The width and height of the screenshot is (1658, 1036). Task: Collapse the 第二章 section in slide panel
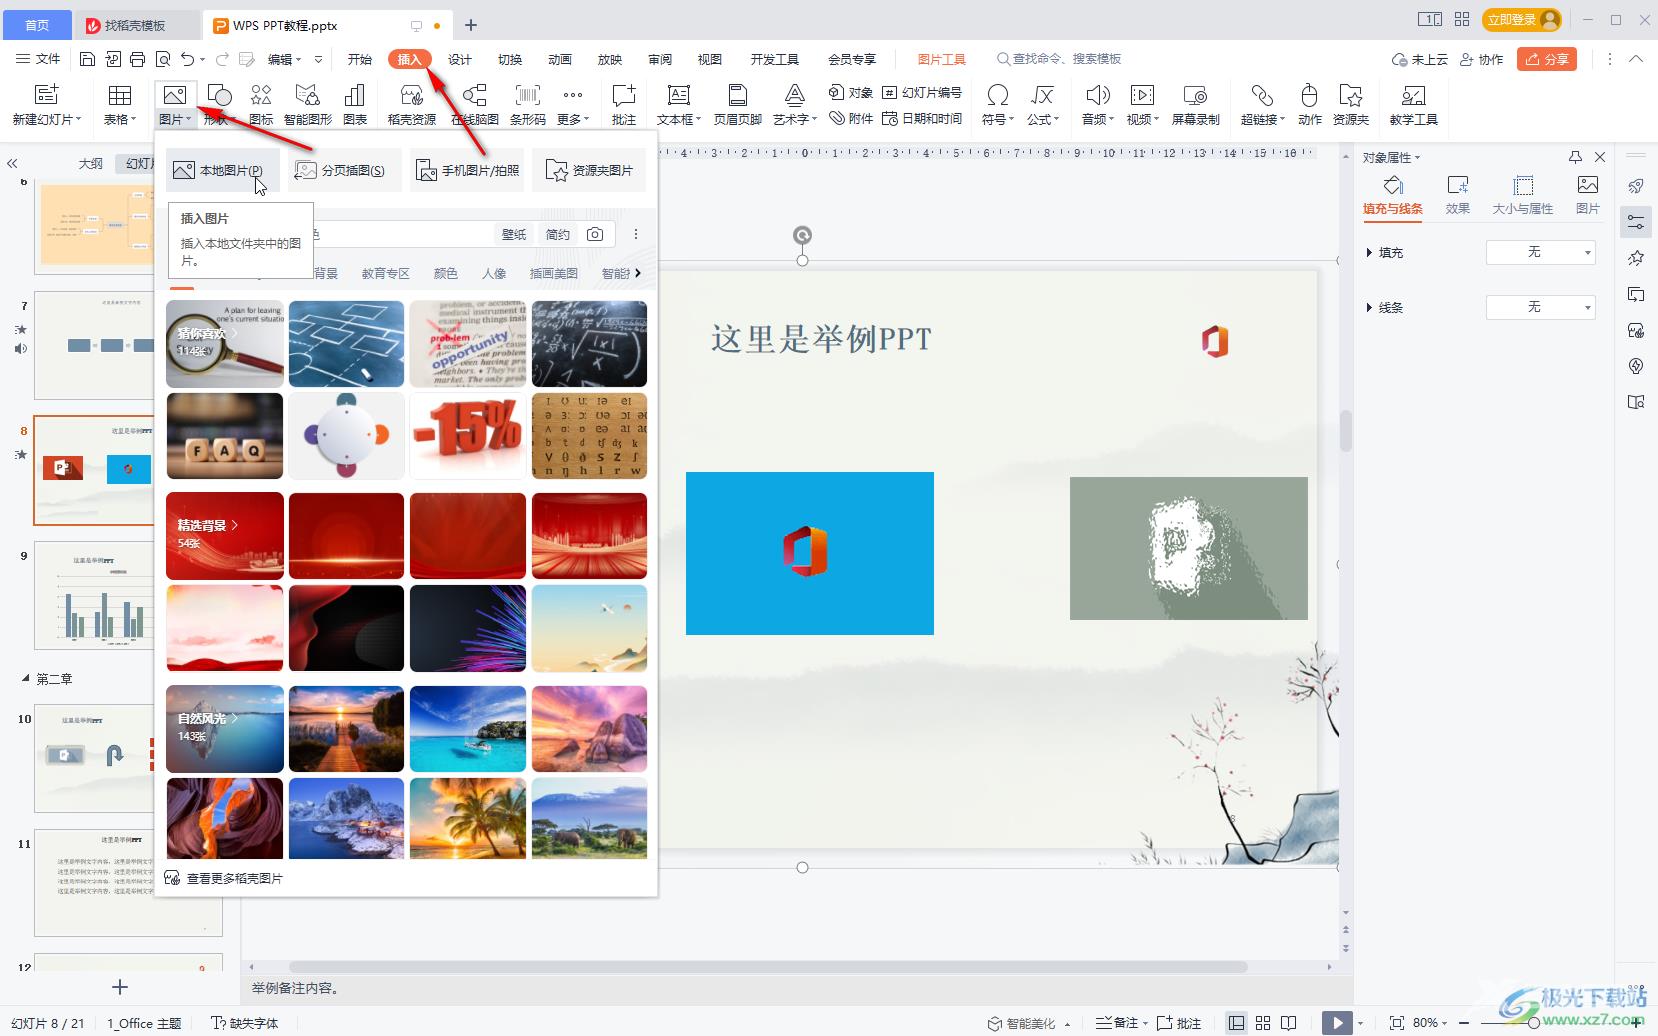tap(25, 679)
